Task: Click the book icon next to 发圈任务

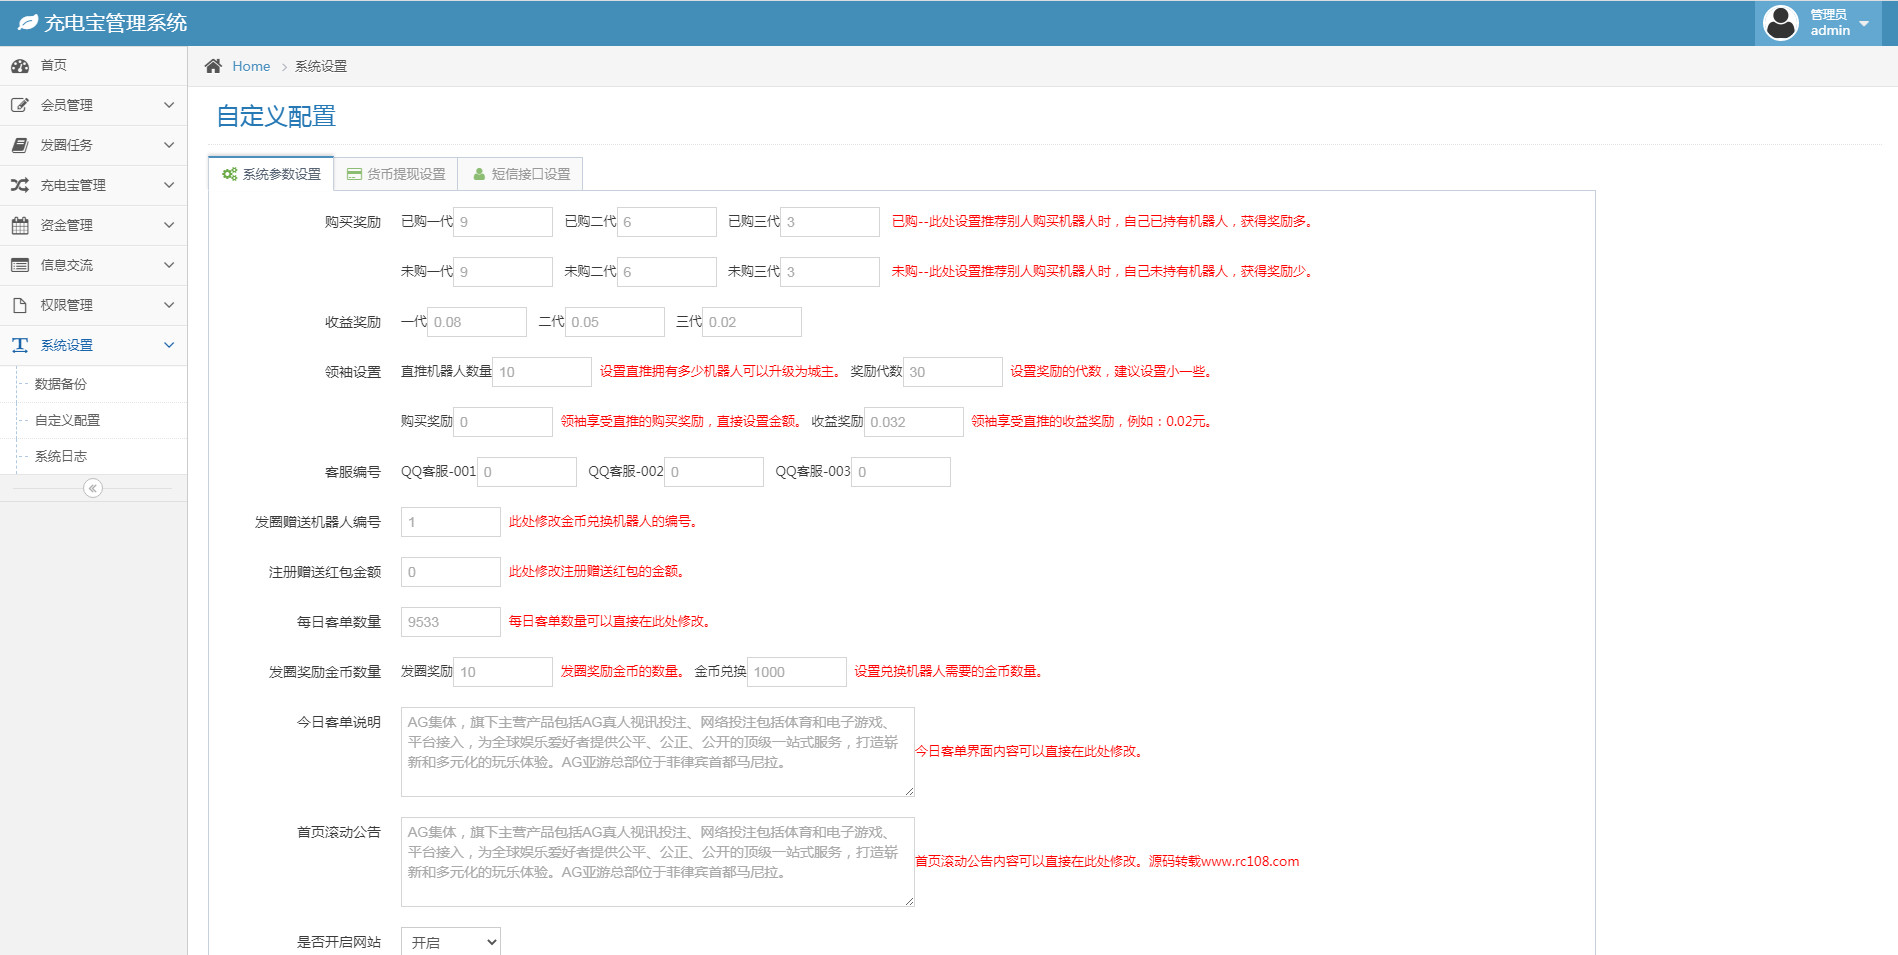Action: point(20,145)
